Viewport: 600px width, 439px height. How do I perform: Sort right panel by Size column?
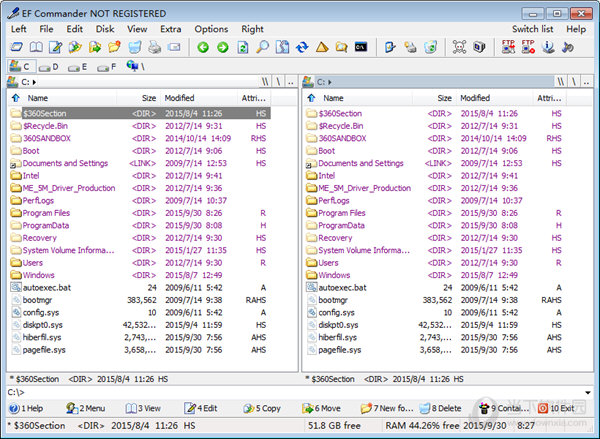[434, 98]
